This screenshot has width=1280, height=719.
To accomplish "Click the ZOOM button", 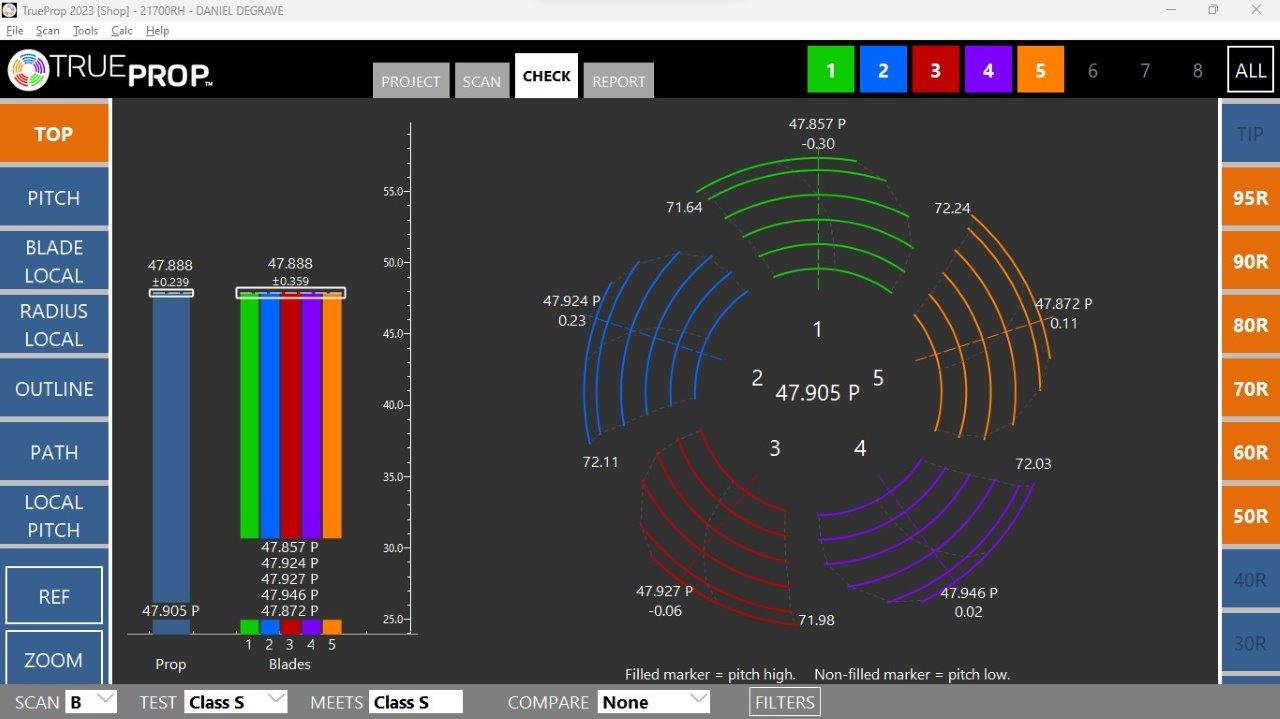I will 54,660.
